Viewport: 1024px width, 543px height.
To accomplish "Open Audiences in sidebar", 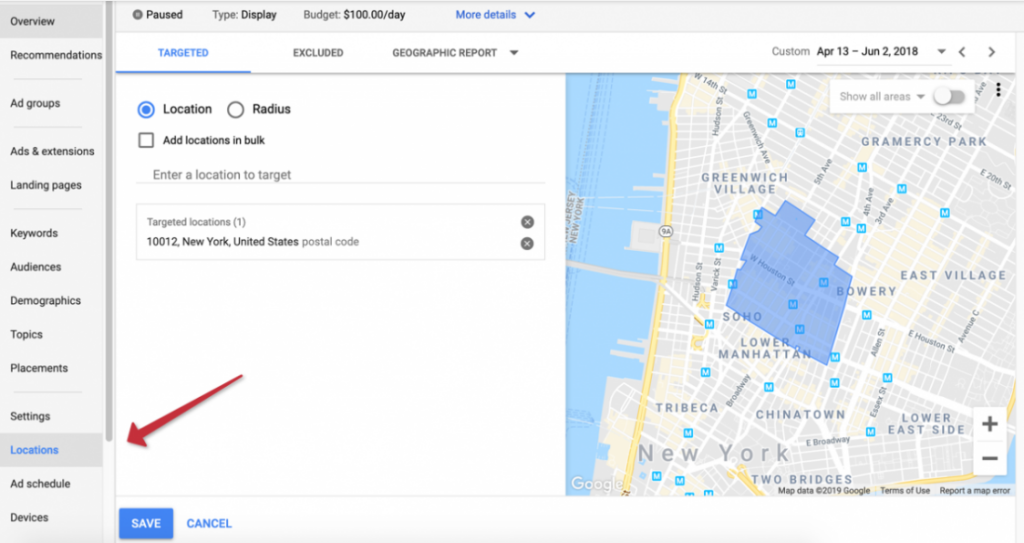I will coord(36,267).
